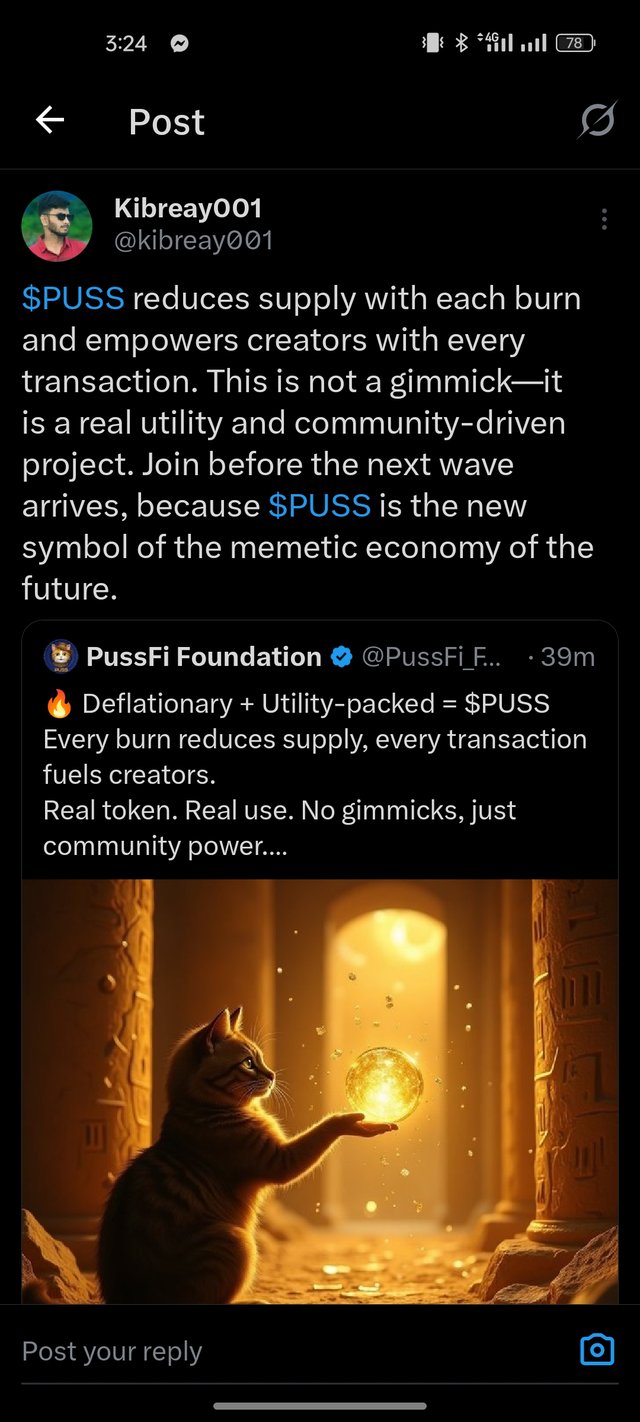Tap the $PUSS cashtag before "is the new"
Screen dimensions: 640x1422
(320, 505)
